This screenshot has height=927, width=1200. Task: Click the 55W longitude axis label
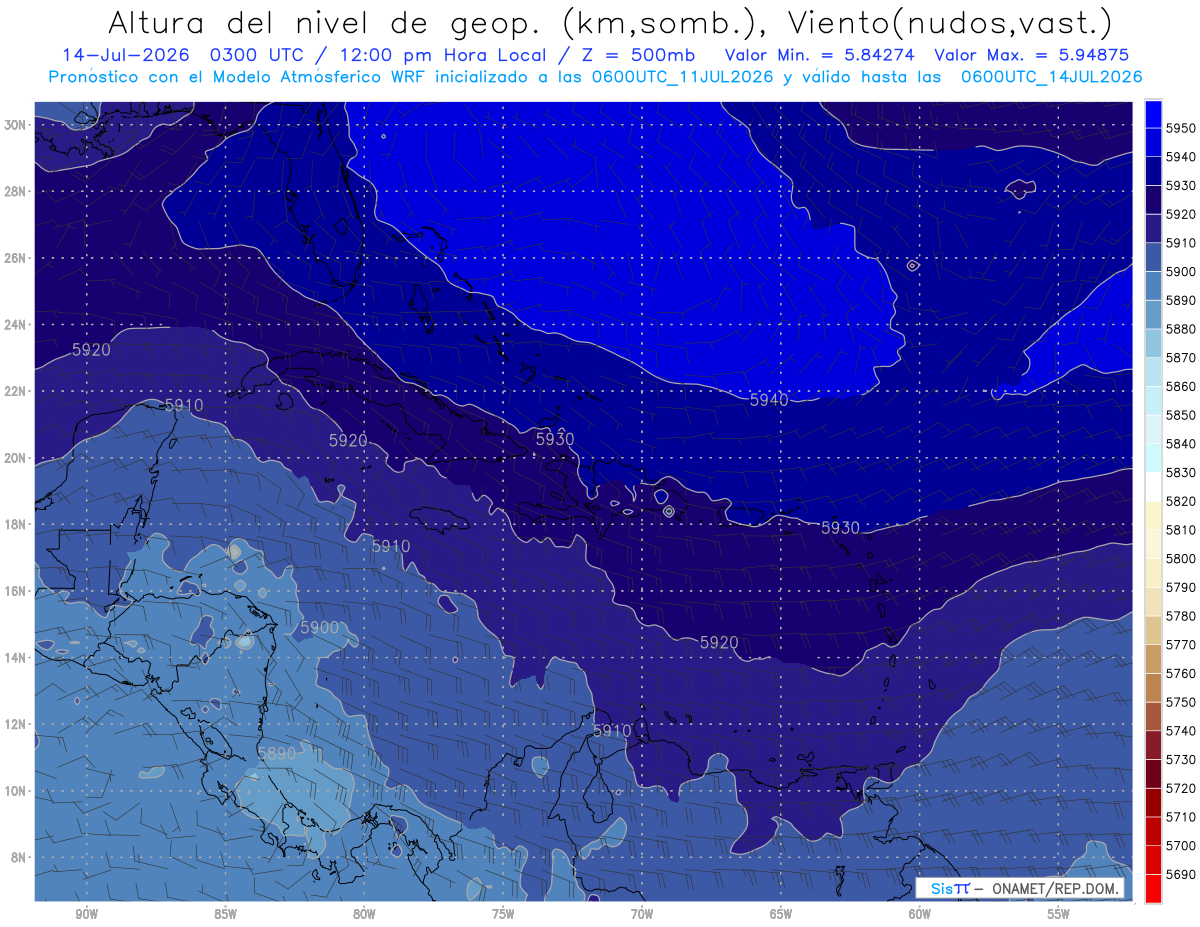click(x=1059, y=914)
